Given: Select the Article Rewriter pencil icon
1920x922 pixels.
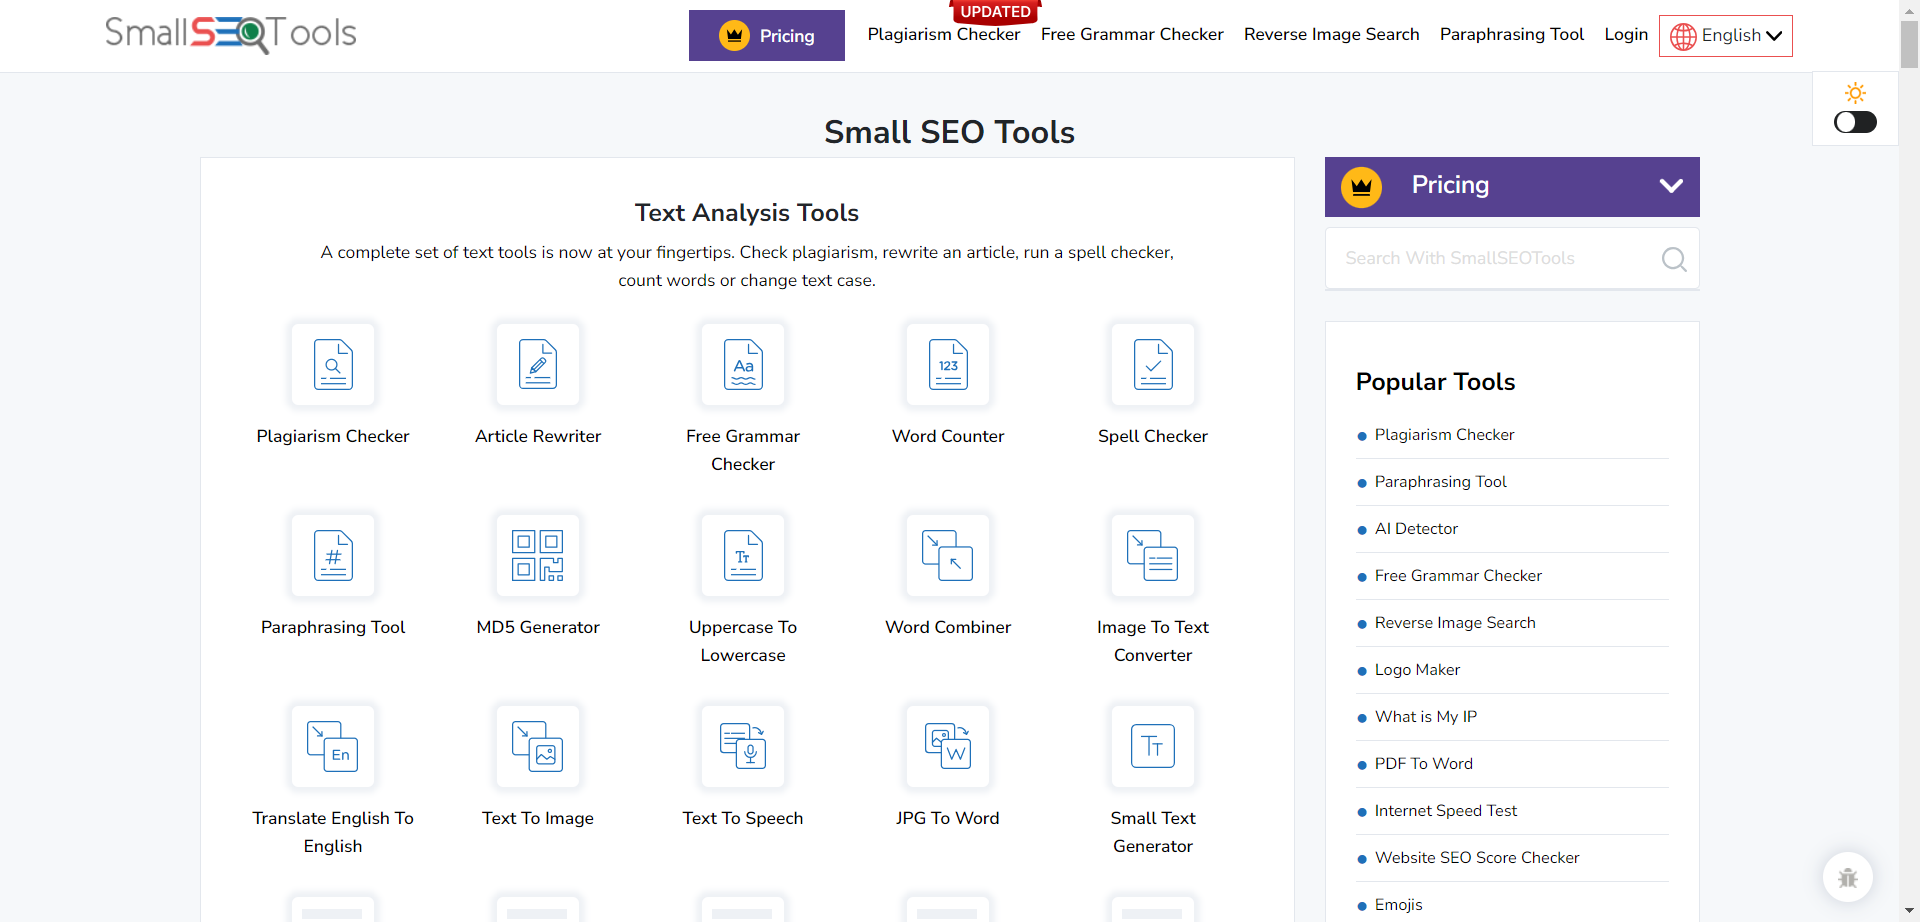Looking at the screenshot, I should pyautogui.click(x=538, y=364).
